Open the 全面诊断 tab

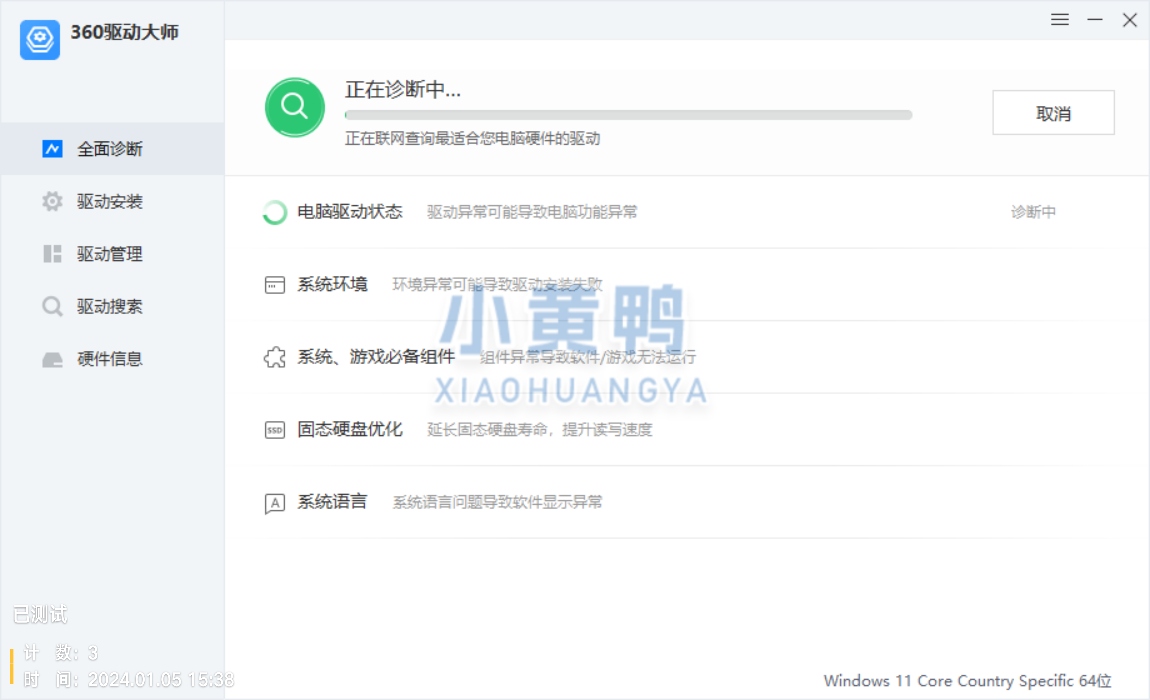tap(112, 149)
